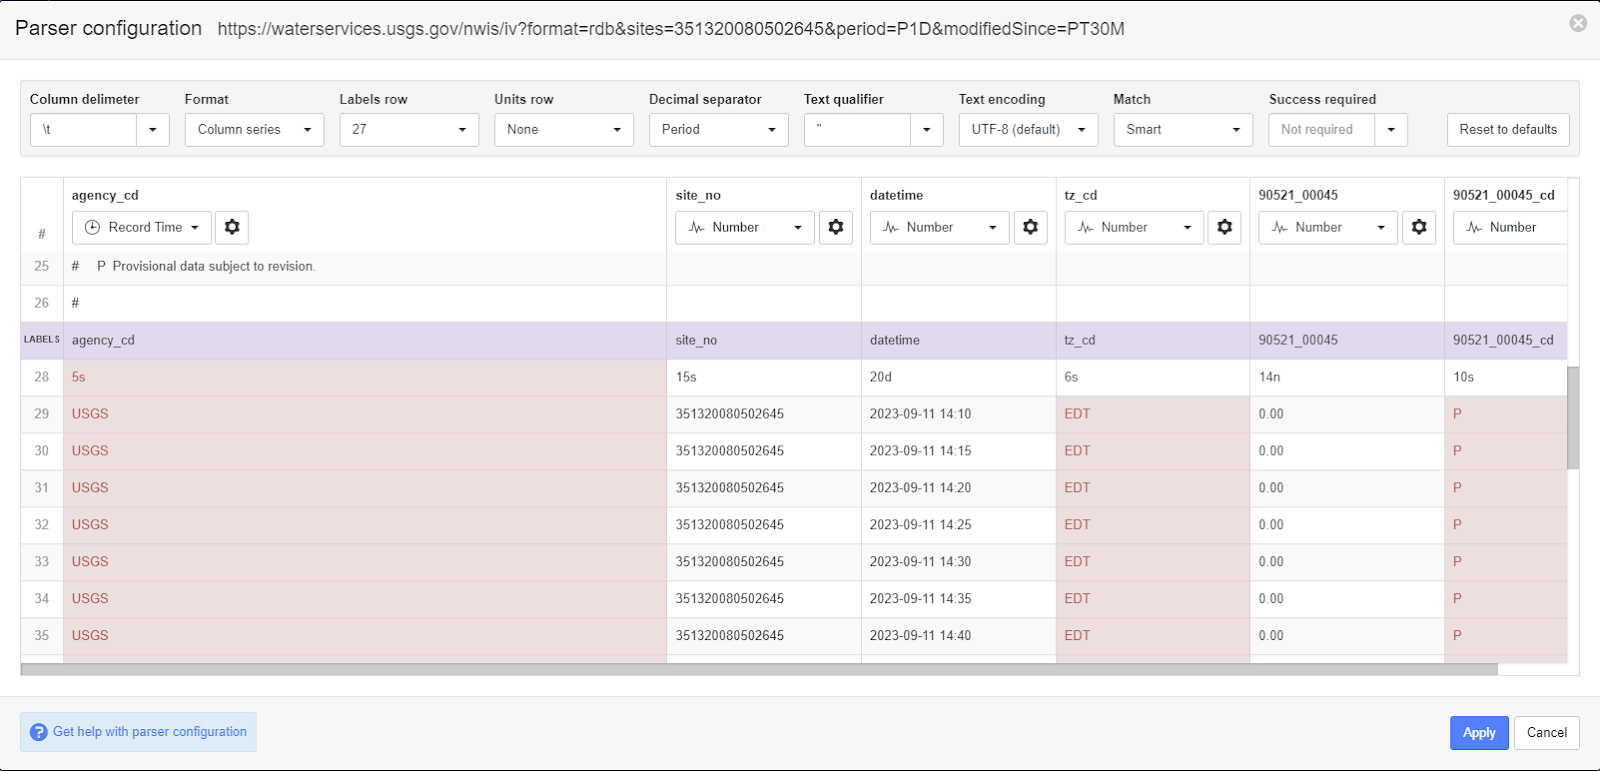Click the '#' cell in row 26
1600x771 pixels.
365,303
